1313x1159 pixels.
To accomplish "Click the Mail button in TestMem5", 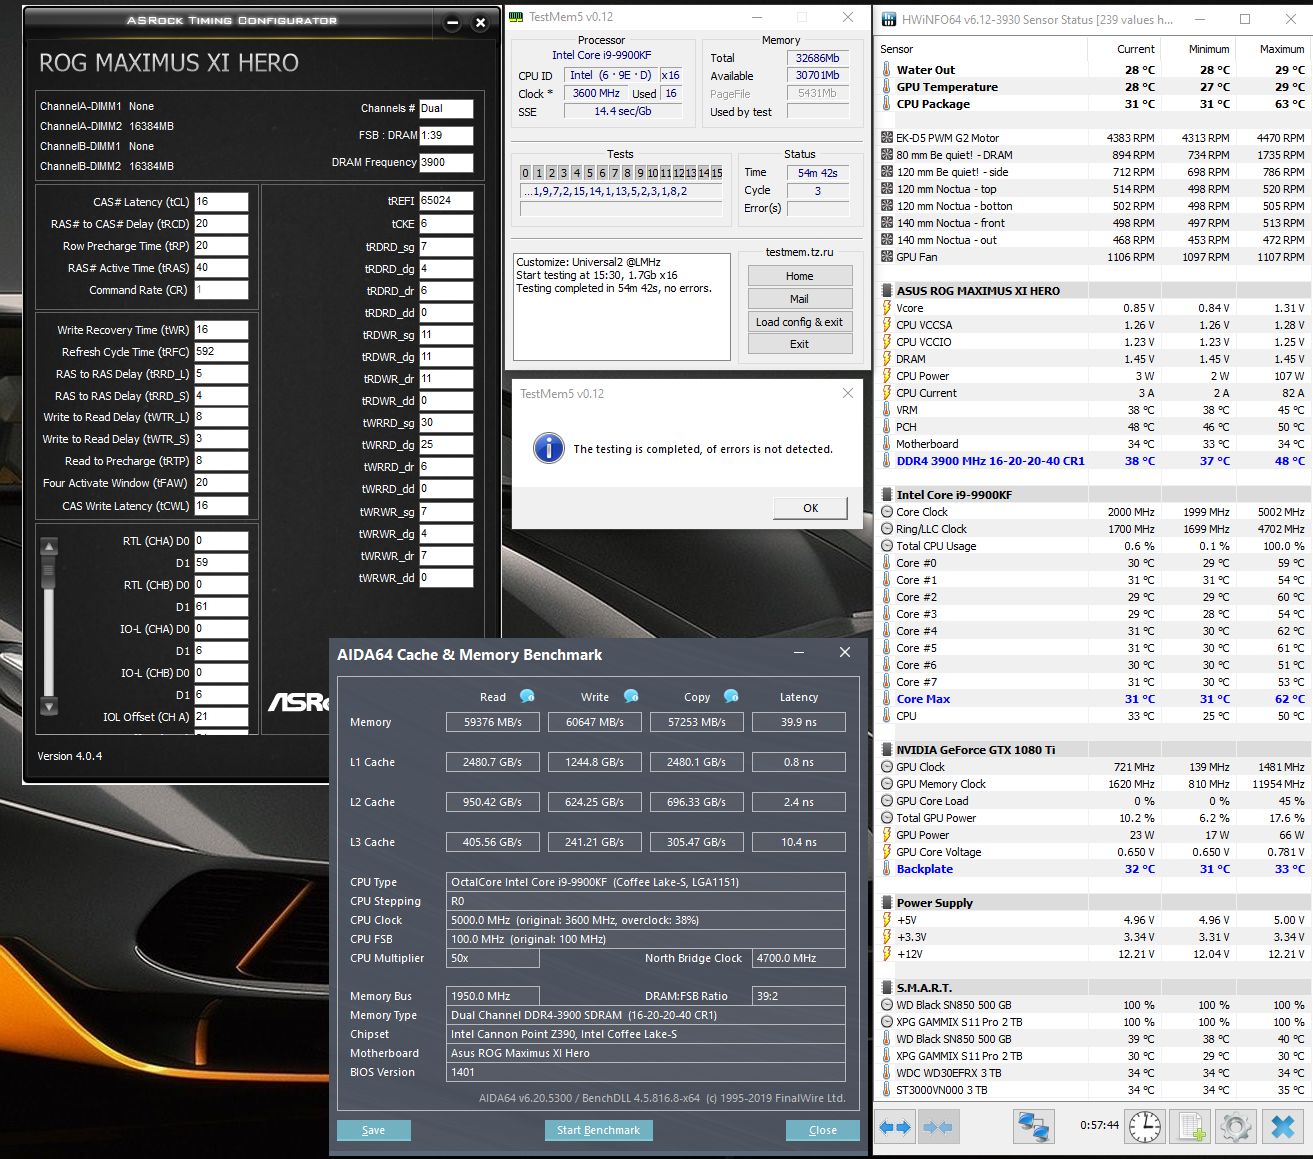I will (800, 299).
